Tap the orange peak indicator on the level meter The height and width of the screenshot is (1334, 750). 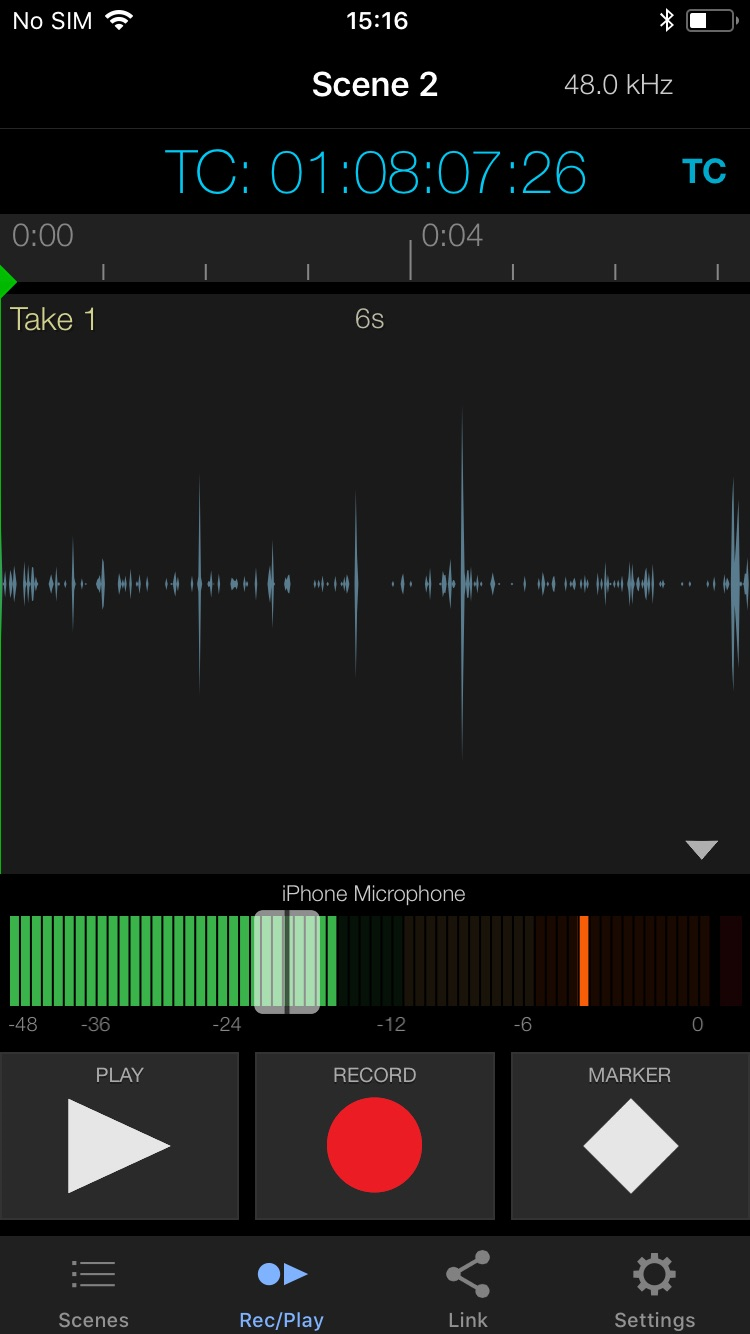584,961
